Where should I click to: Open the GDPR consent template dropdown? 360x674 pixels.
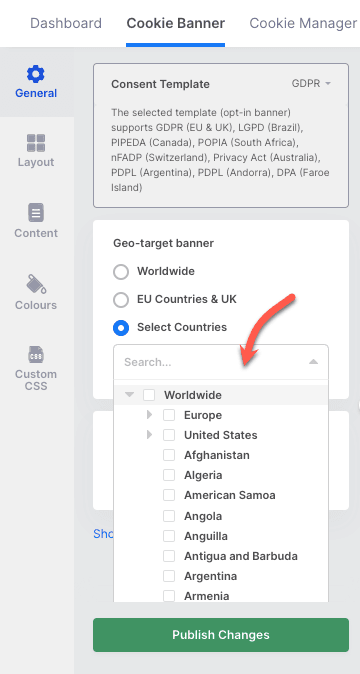[311, 83]
